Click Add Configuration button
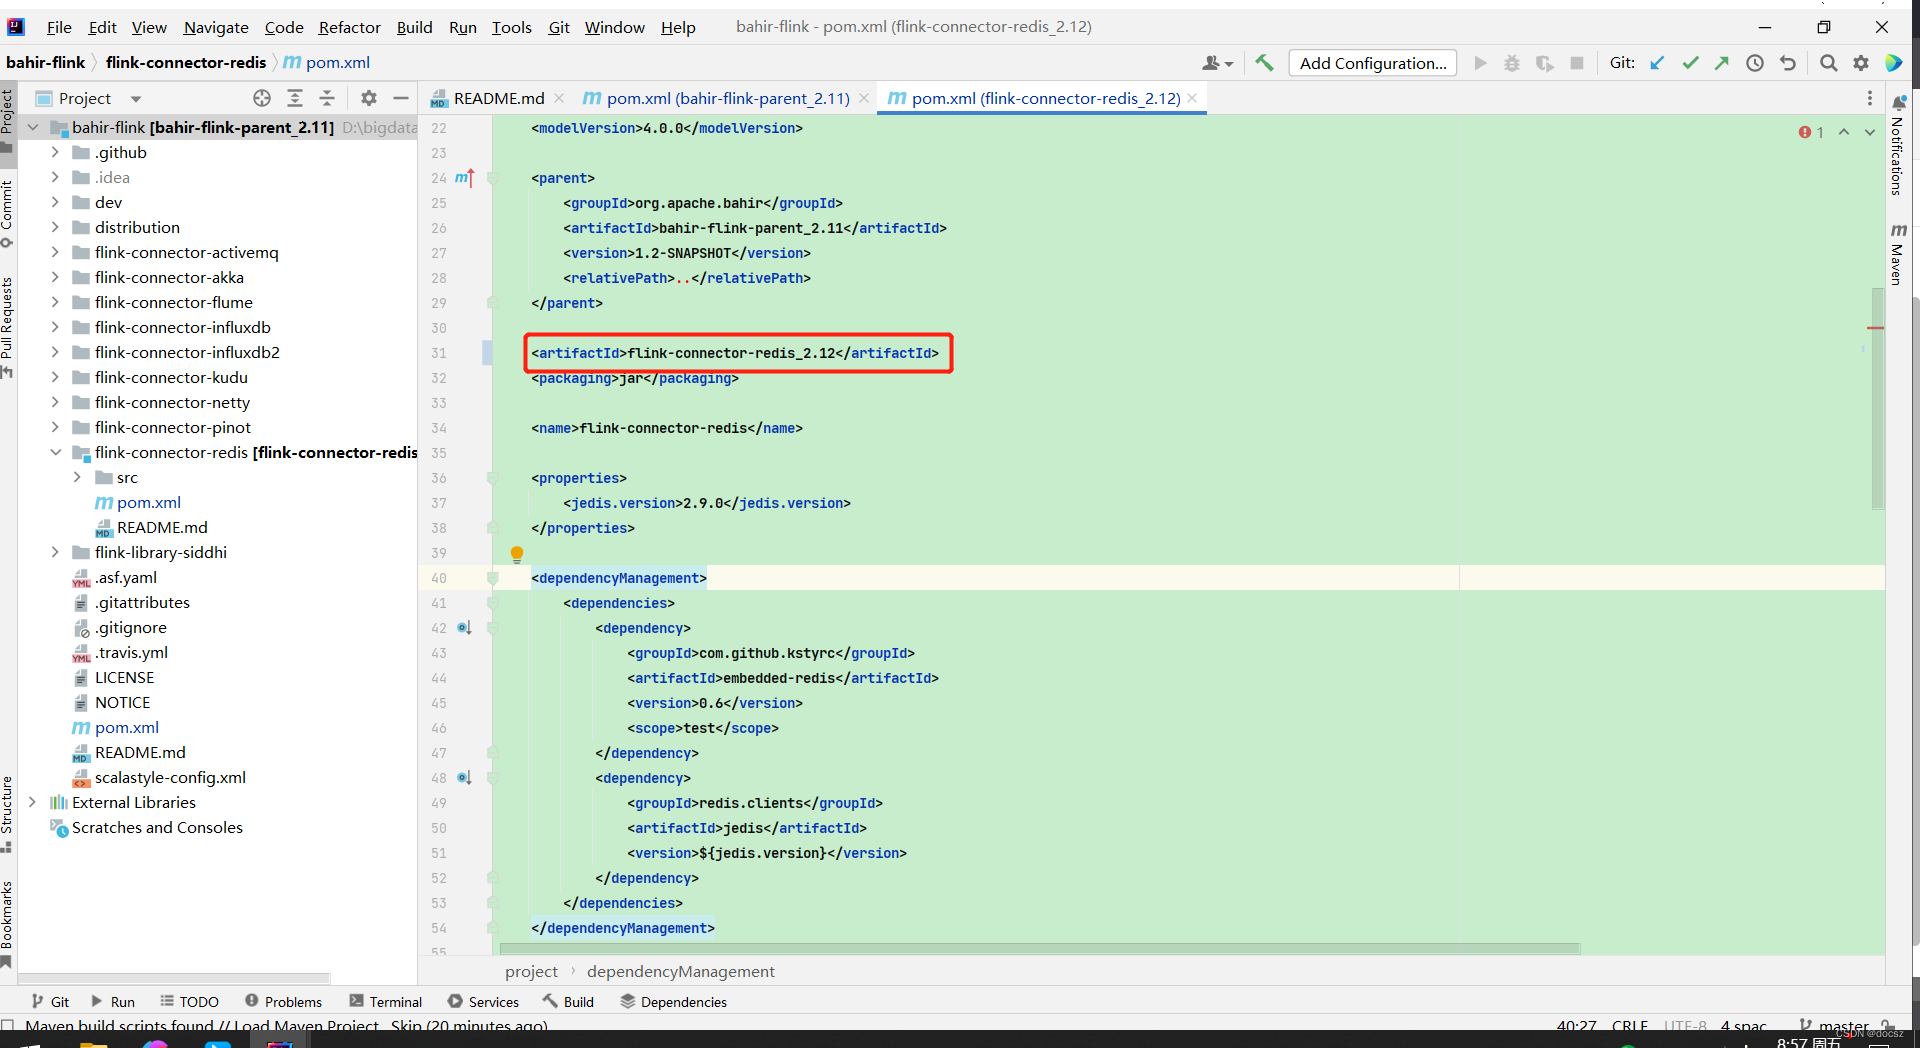 tap(1372, 63)
